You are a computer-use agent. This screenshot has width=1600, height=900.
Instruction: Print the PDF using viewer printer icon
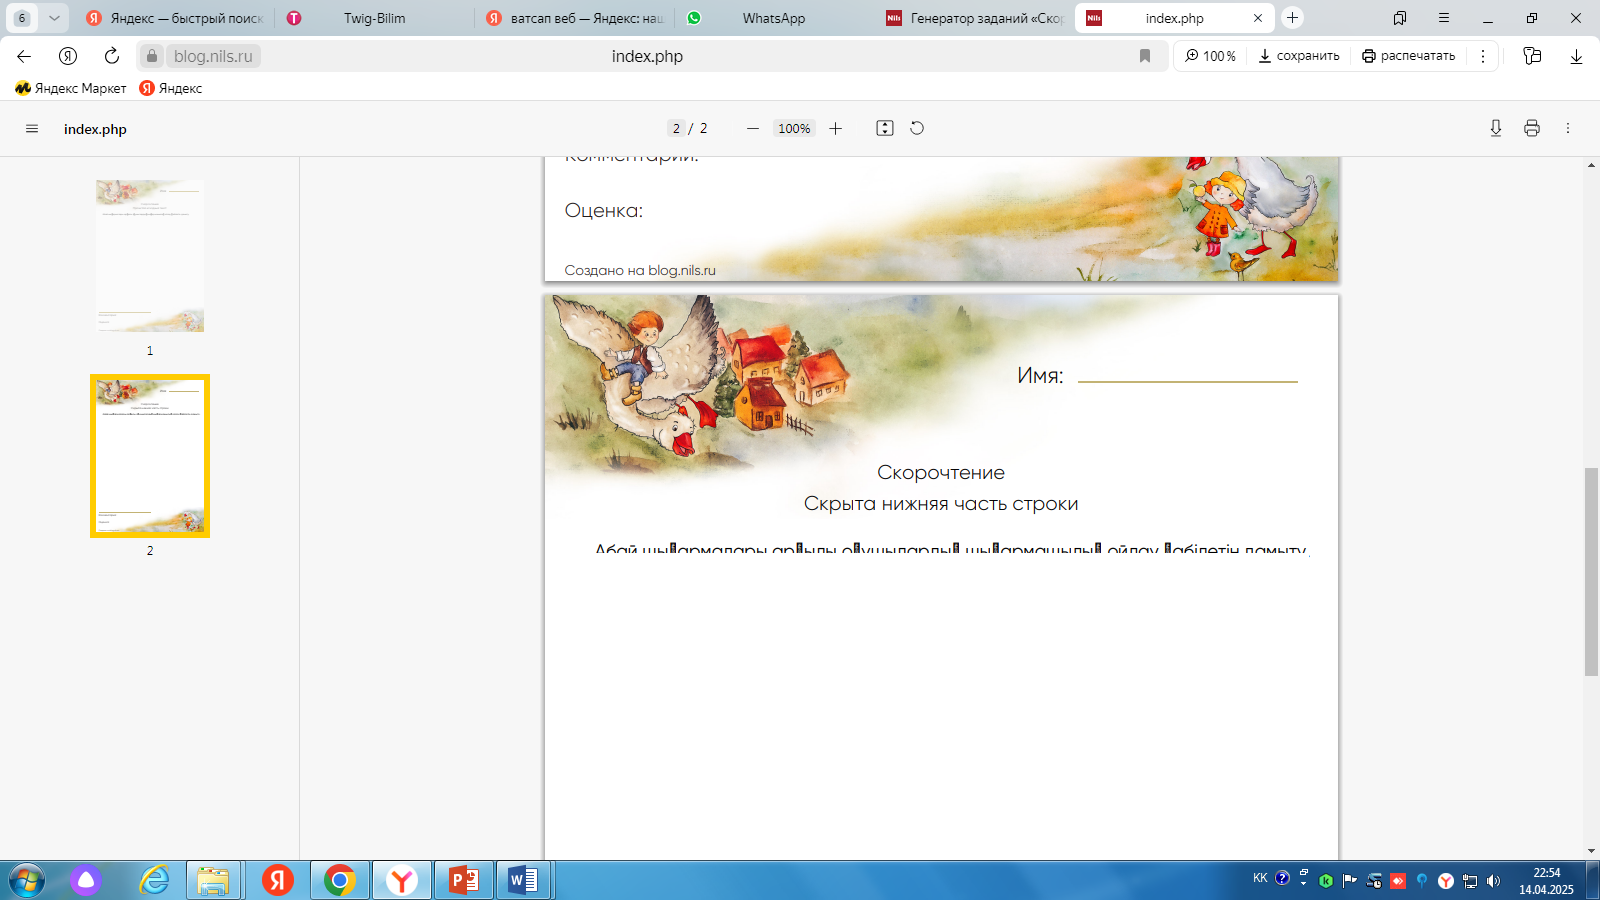point(1532,128)
